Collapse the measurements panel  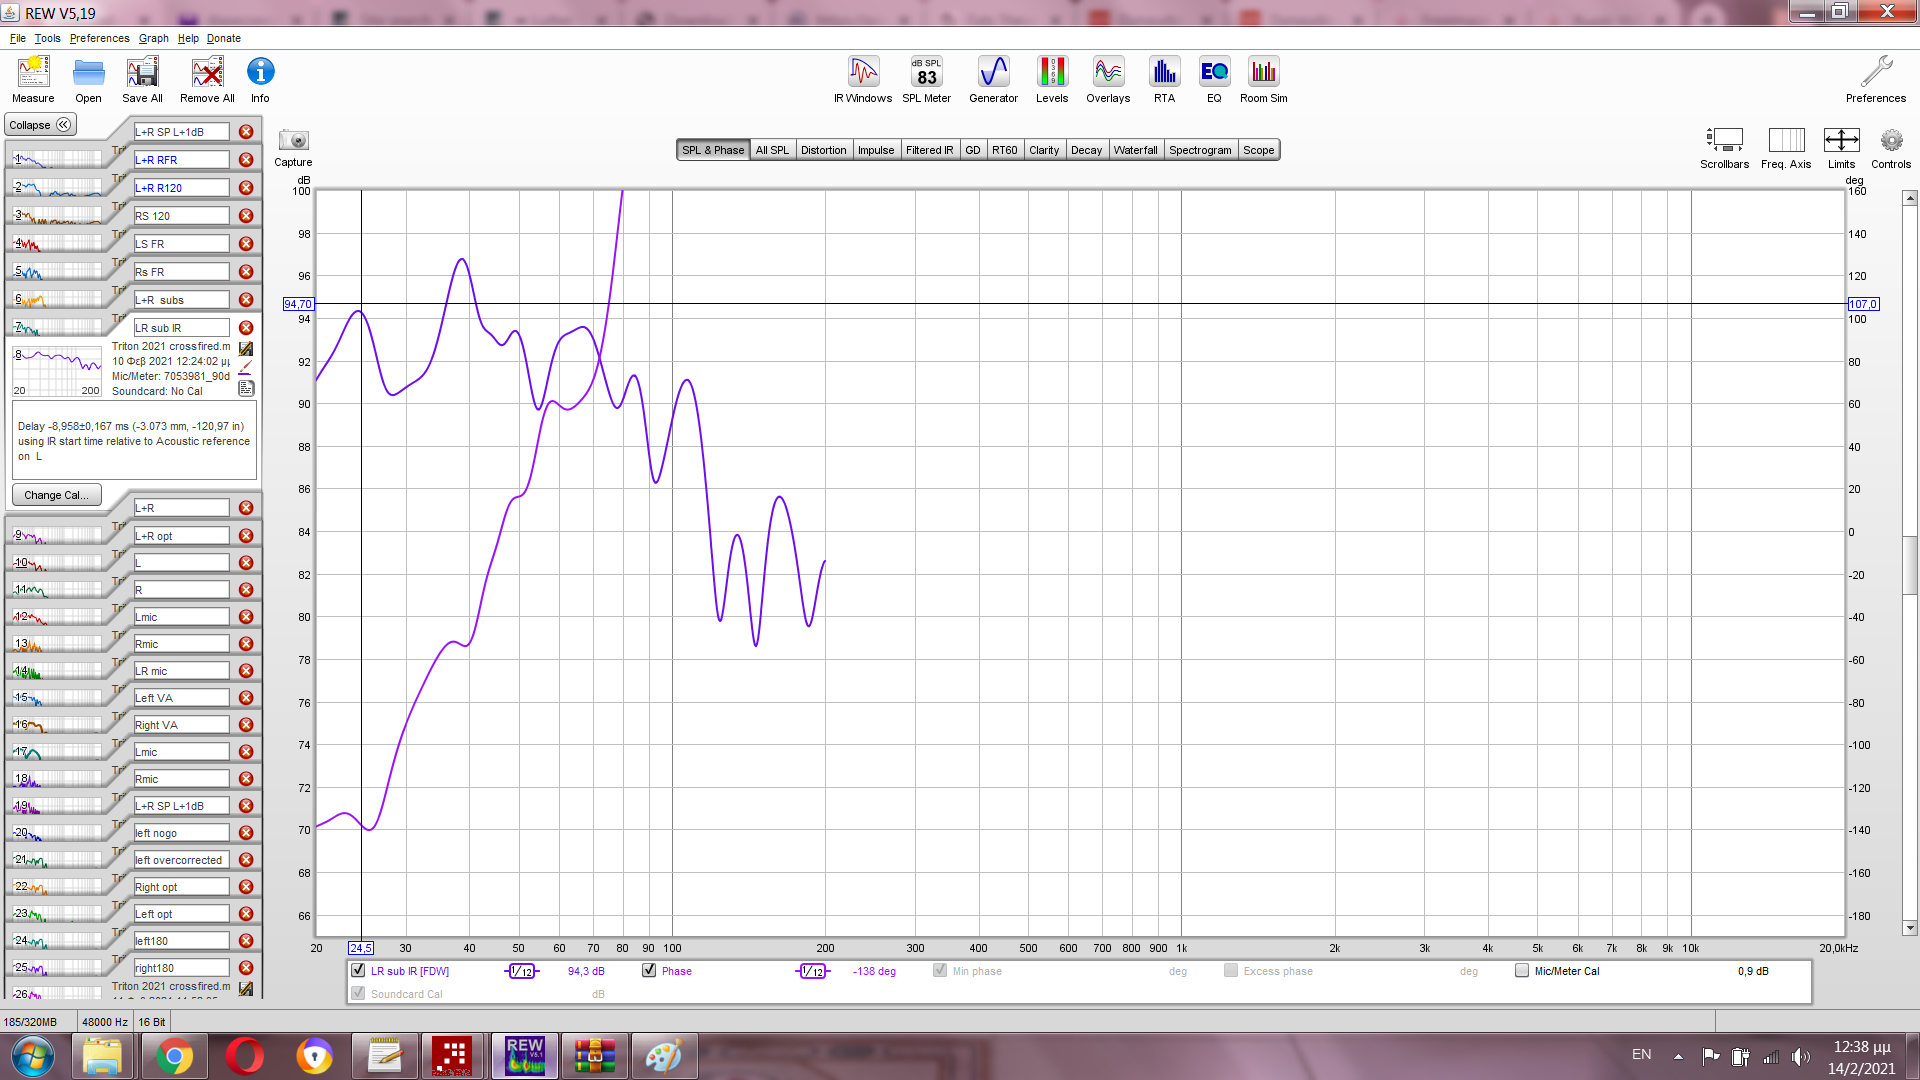40,125
